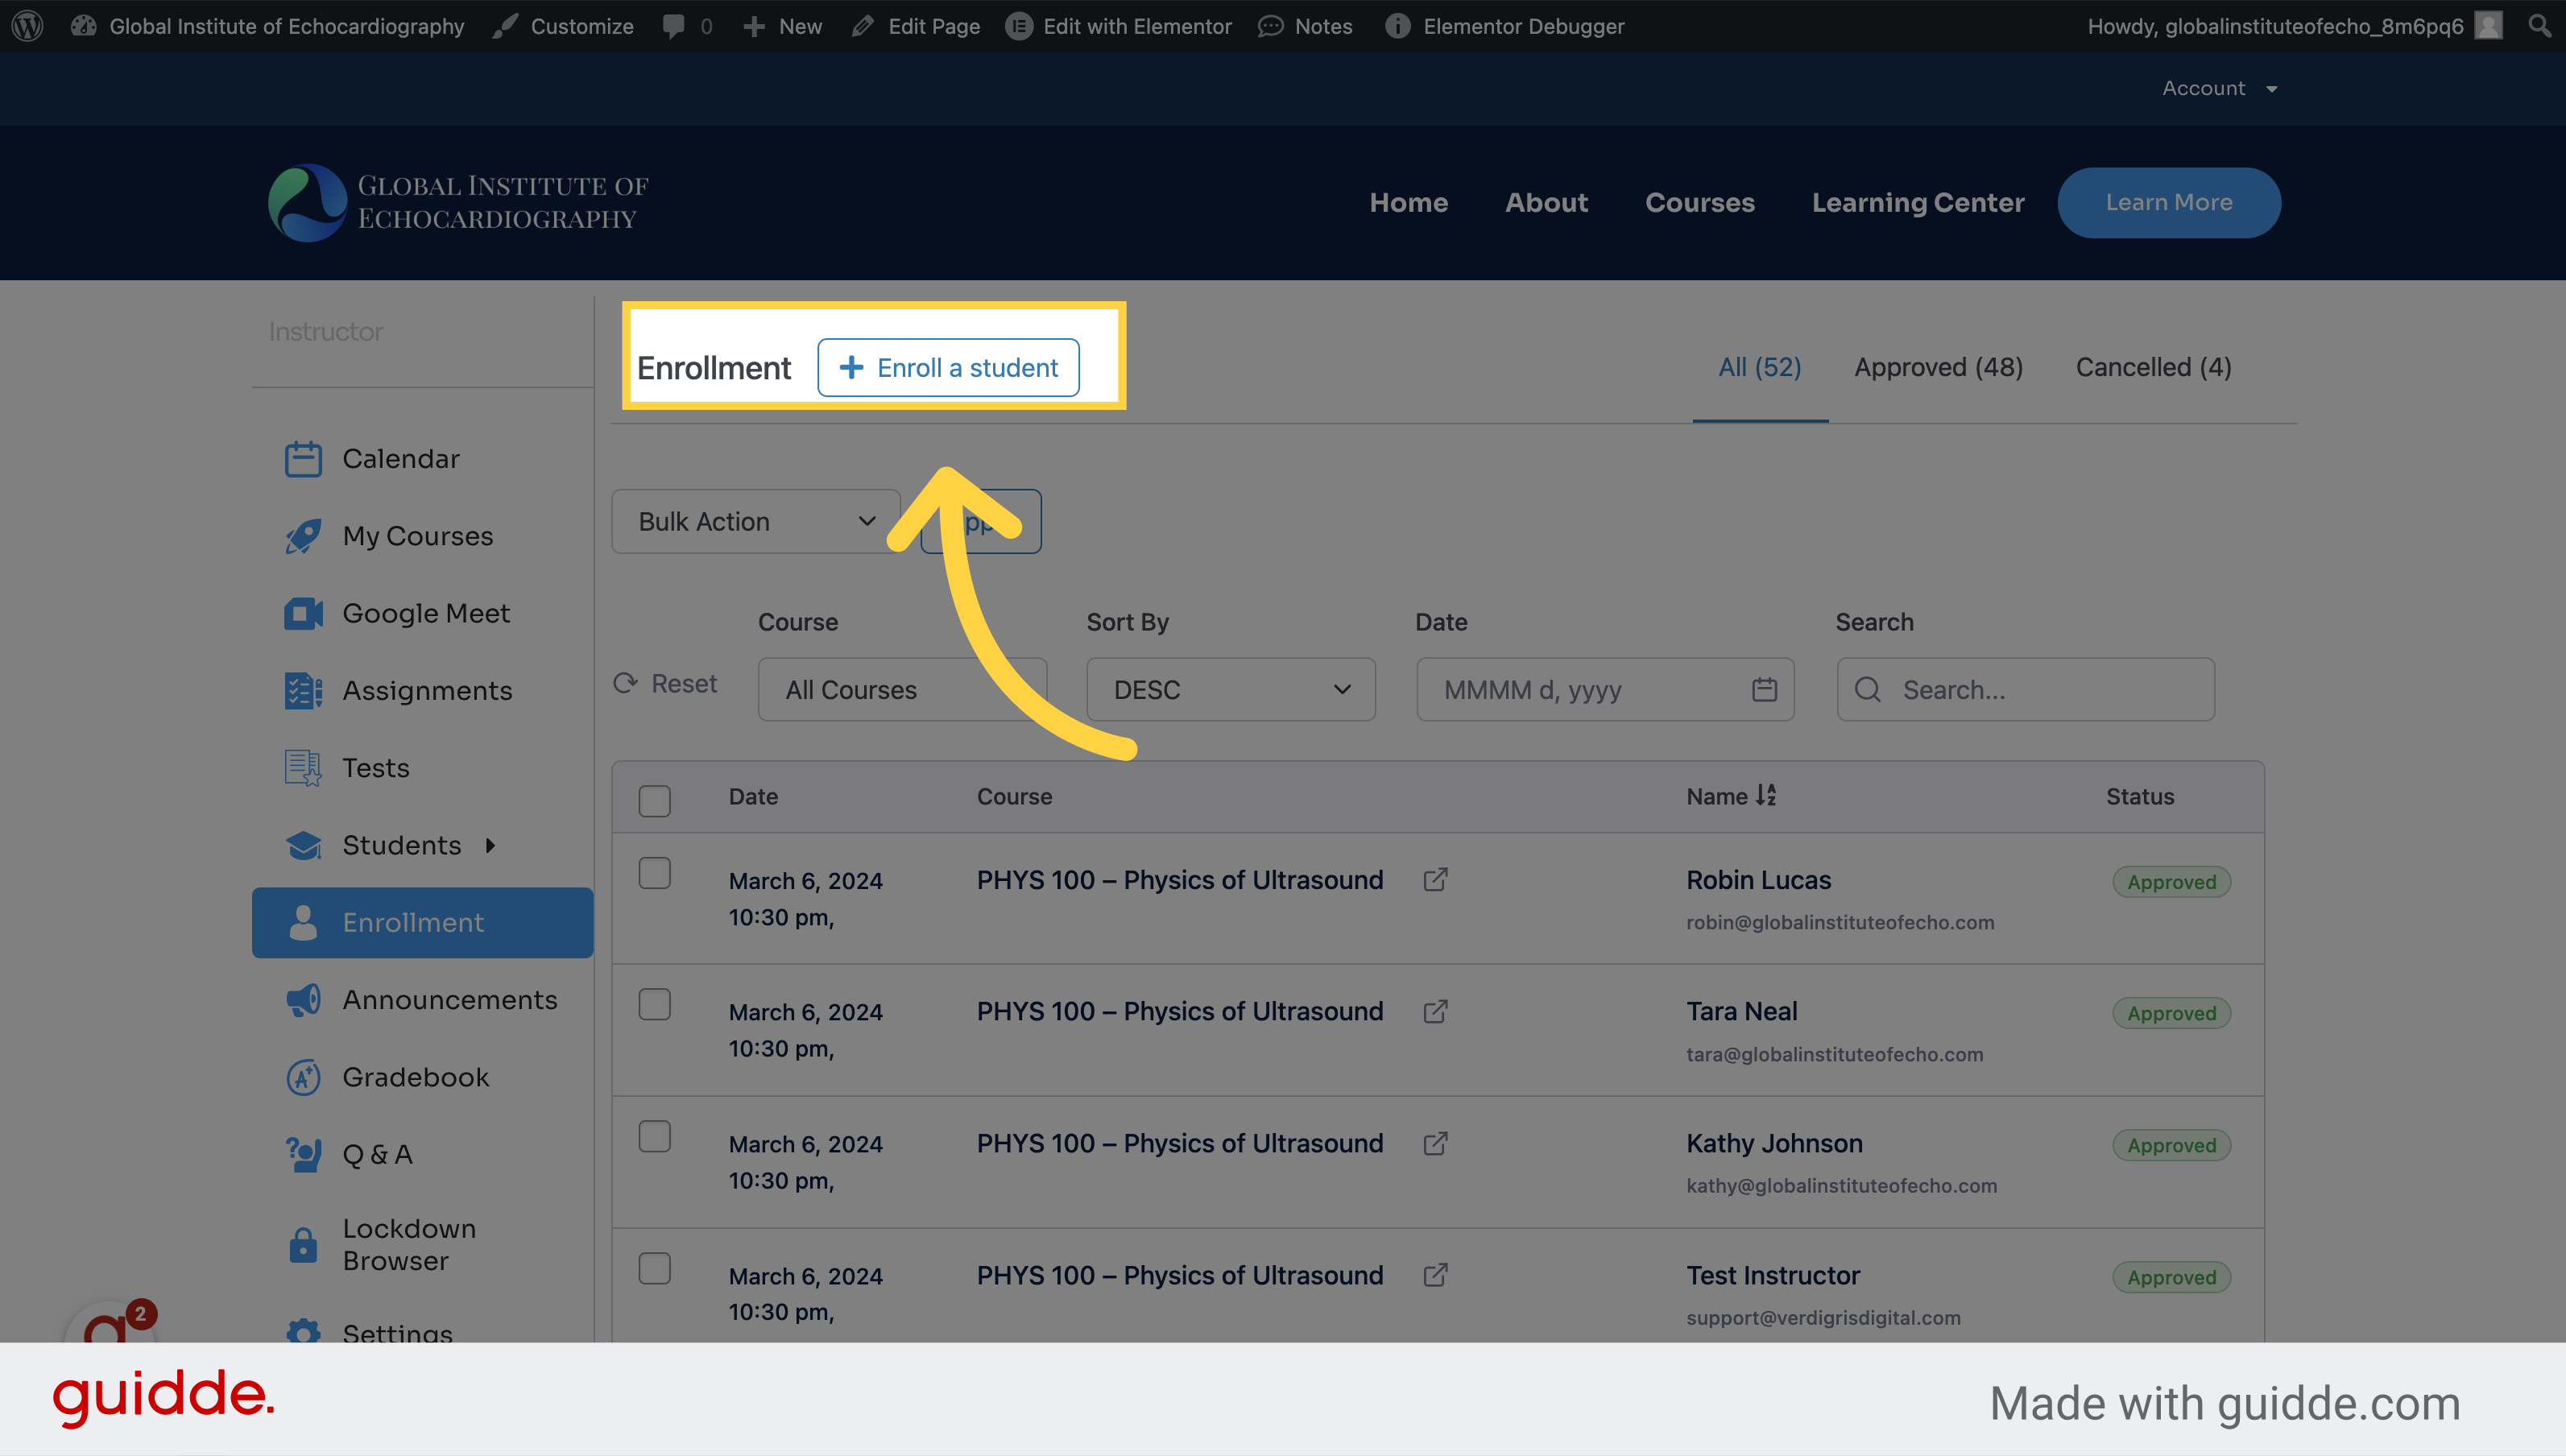Open the New content menu in admin bar

(782, 26)
